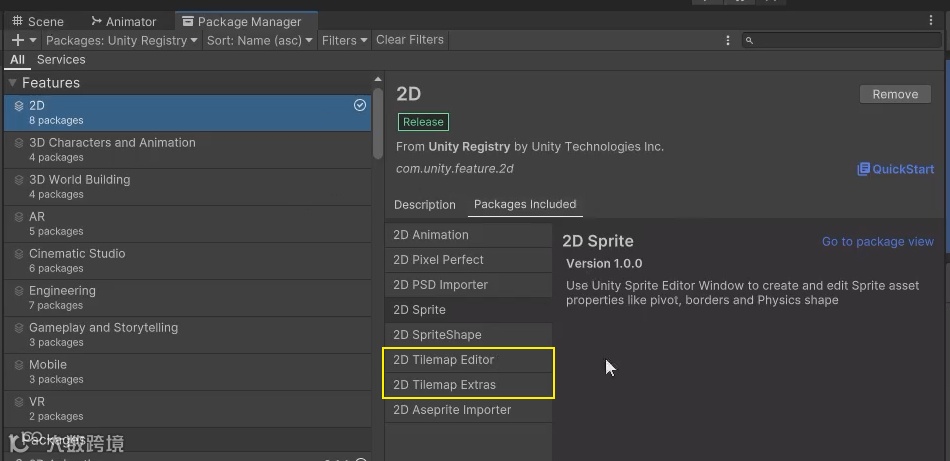This screenshot has width=950, height=461.
Task: Click the AR feature layers icon
Action: 19,217
